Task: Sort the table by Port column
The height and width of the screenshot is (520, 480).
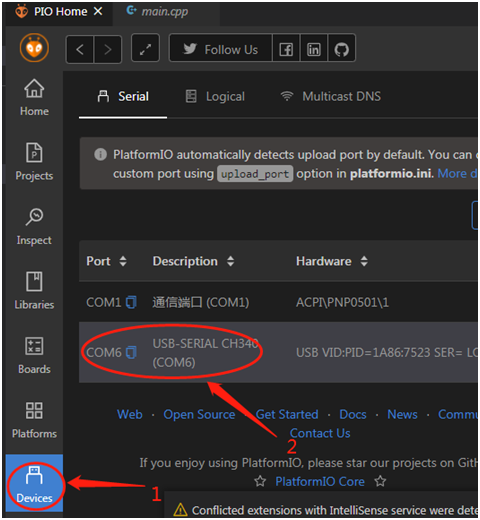Action: [107, 261]
